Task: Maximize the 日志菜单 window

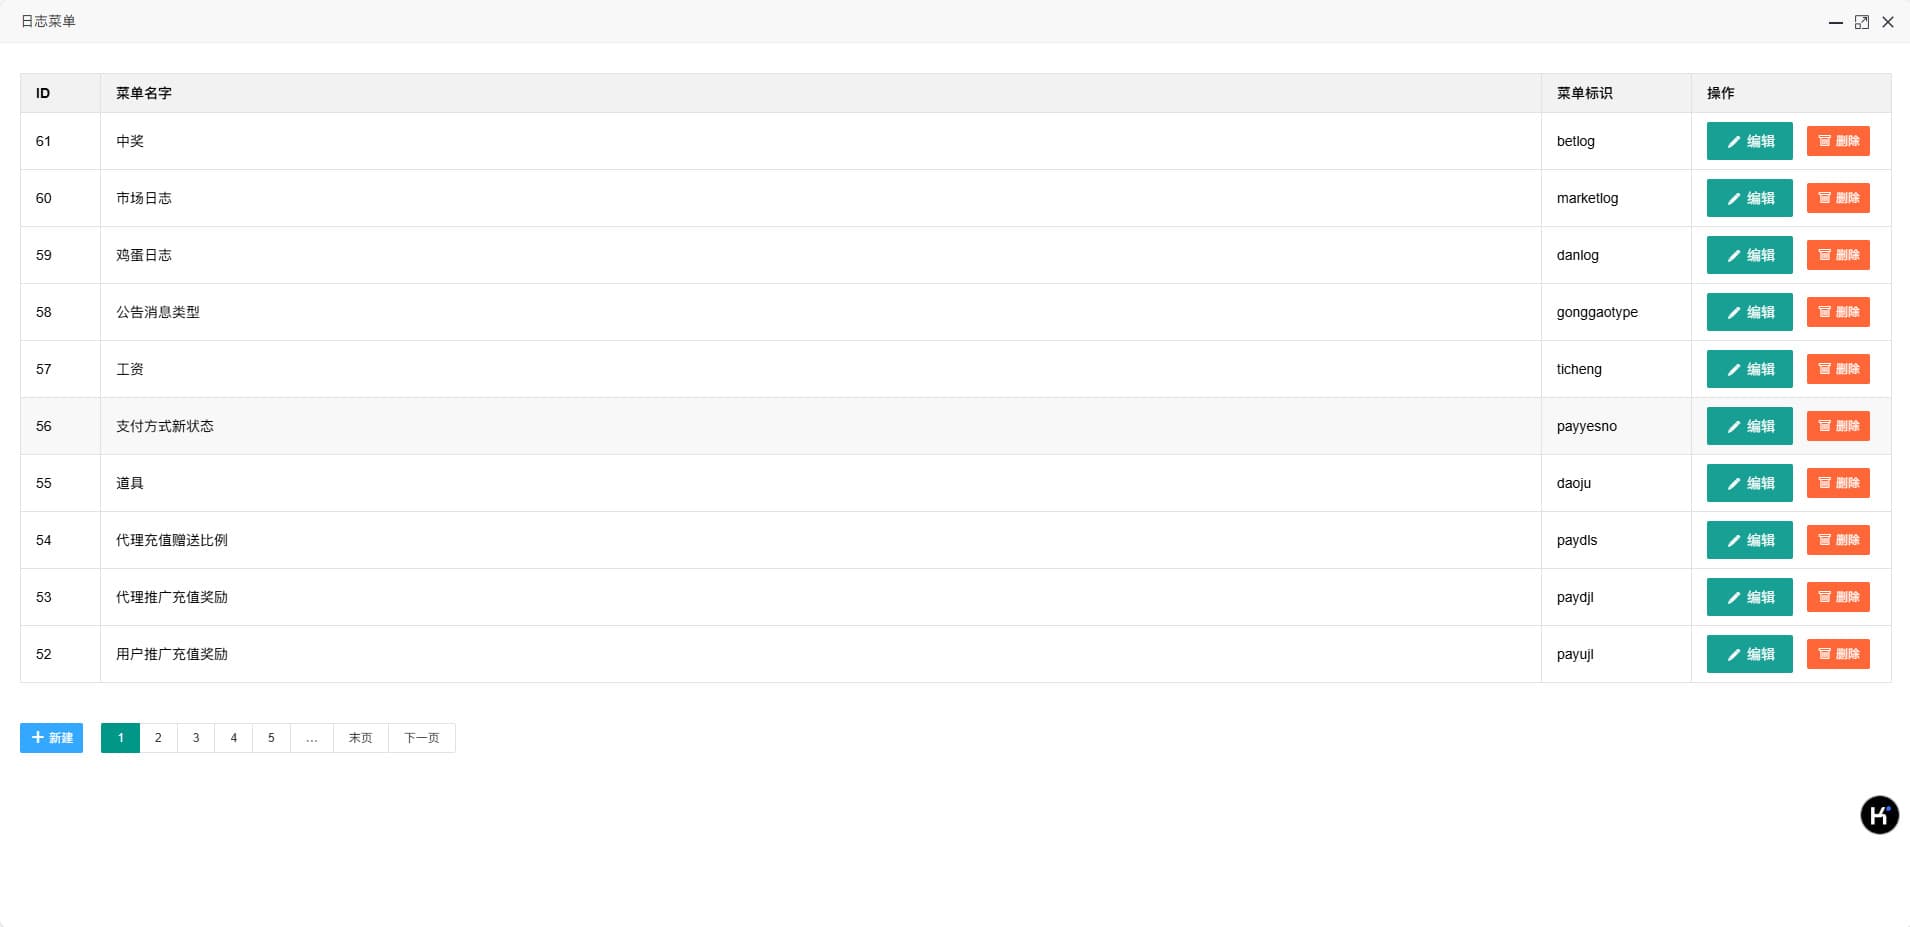Action: click(1862, 22)
